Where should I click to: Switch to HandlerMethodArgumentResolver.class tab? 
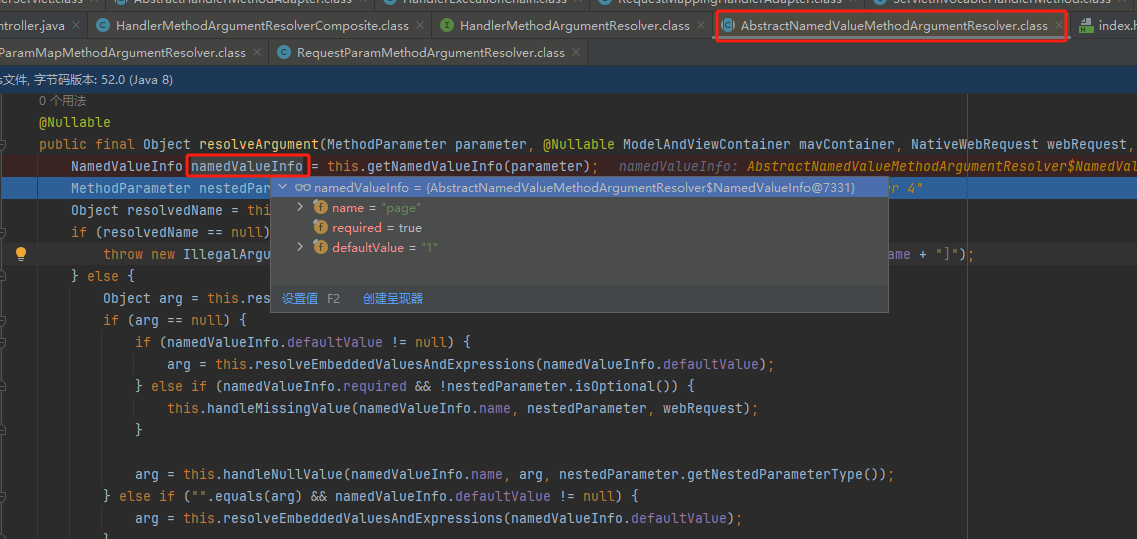pyautogui.click(x=574, y=26)
